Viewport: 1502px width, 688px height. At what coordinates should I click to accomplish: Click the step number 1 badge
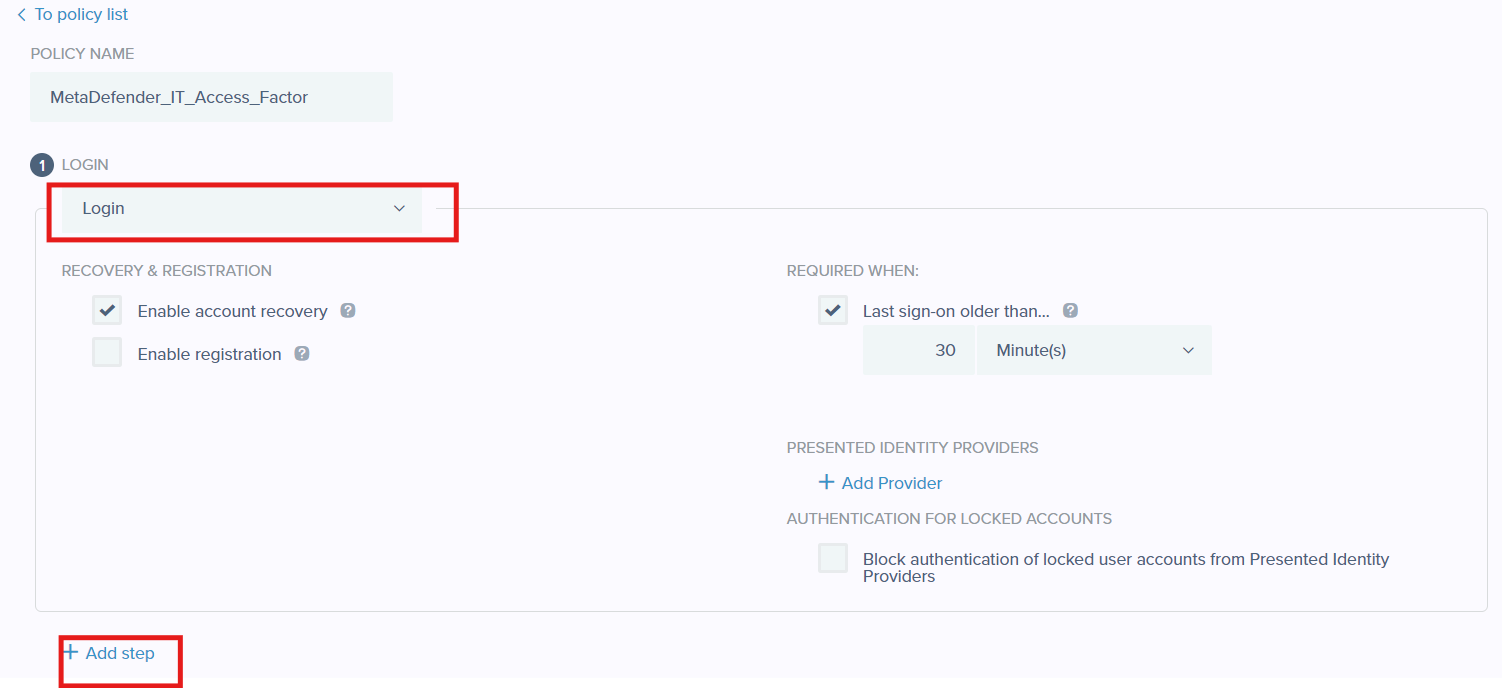(x=42, y=165)
